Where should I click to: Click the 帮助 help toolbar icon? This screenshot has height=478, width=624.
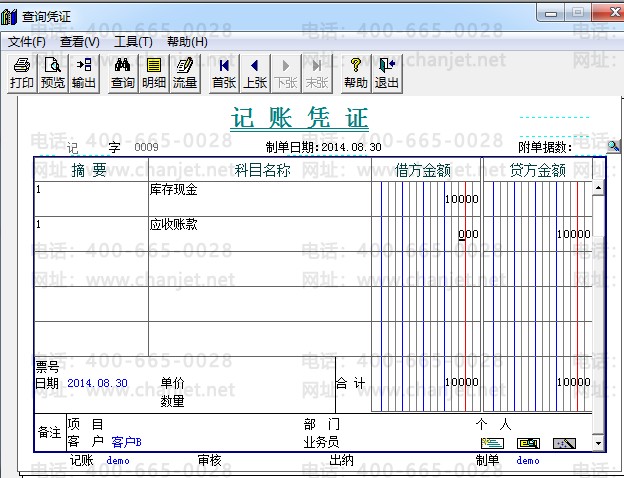click(355, 73)
